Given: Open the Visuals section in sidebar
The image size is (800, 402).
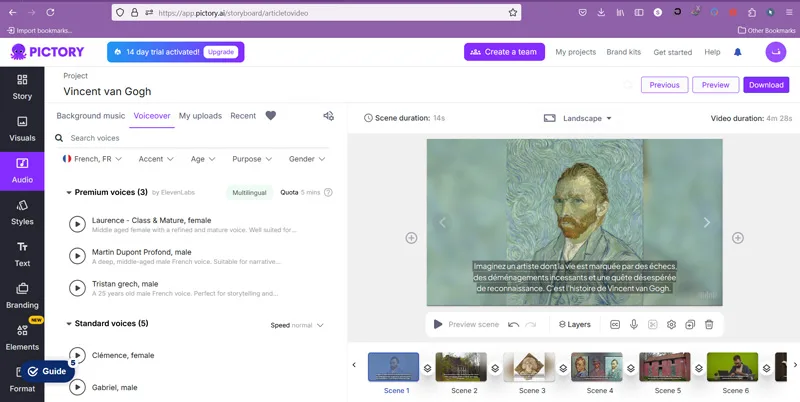Looking at the screenshot, I should click(22, 130).
